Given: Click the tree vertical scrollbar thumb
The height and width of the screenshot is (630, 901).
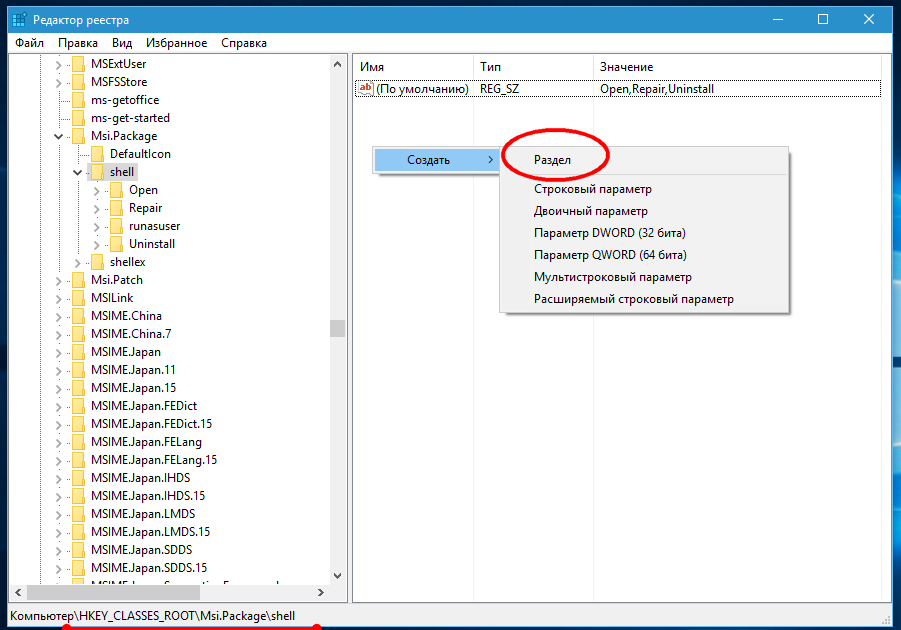Looking at the screenshot, I should click(x=337, y=328).
